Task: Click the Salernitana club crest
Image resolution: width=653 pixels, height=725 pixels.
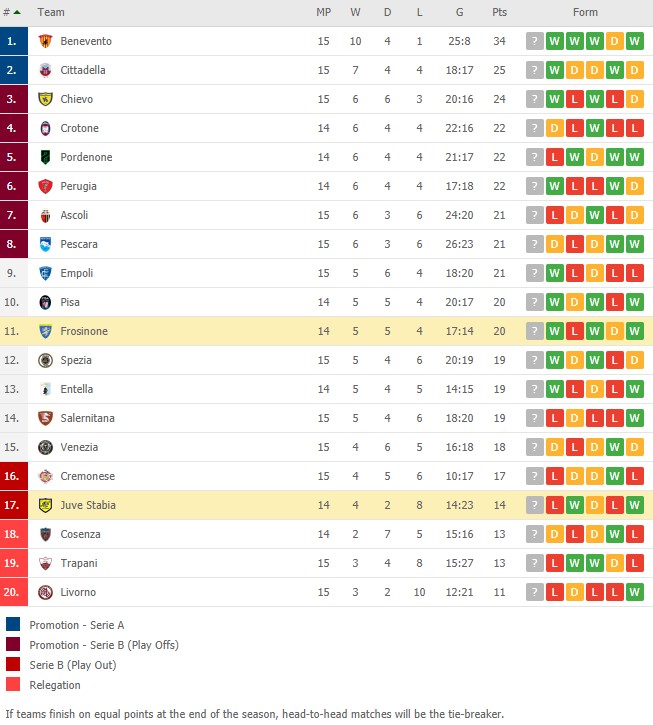Action: (x=45, y=418)
